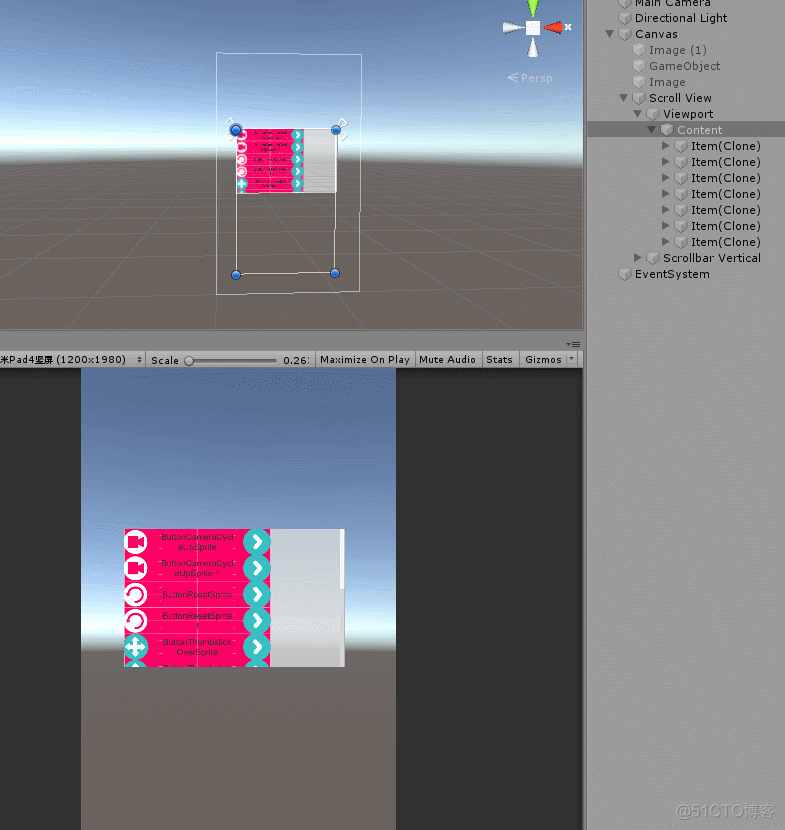Screen dimensions: 785x830
Task: Click the Canvas object cube icon
Action: tap(625, 34)
